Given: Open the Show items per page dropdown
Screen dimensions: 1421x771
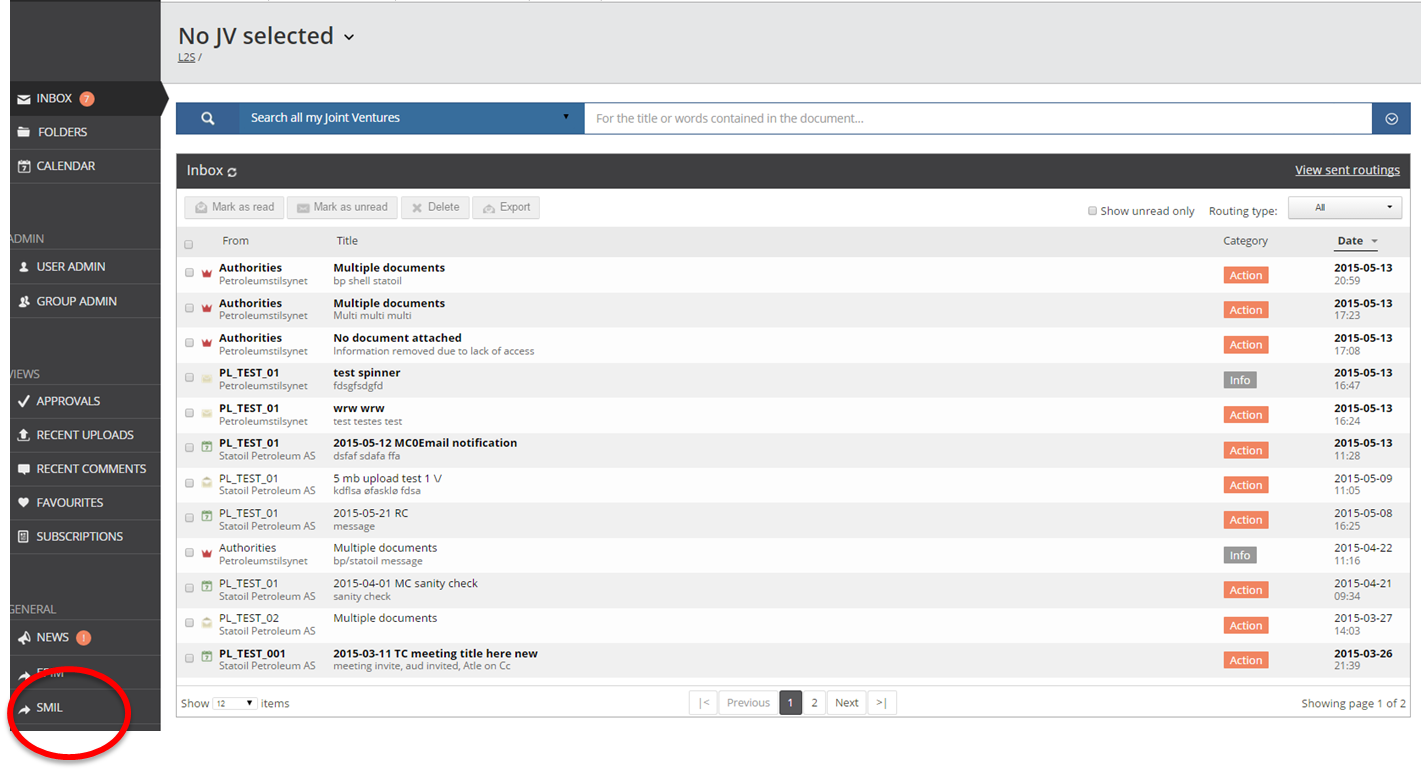Looking at the screenshot, I should tap(235, 703).
